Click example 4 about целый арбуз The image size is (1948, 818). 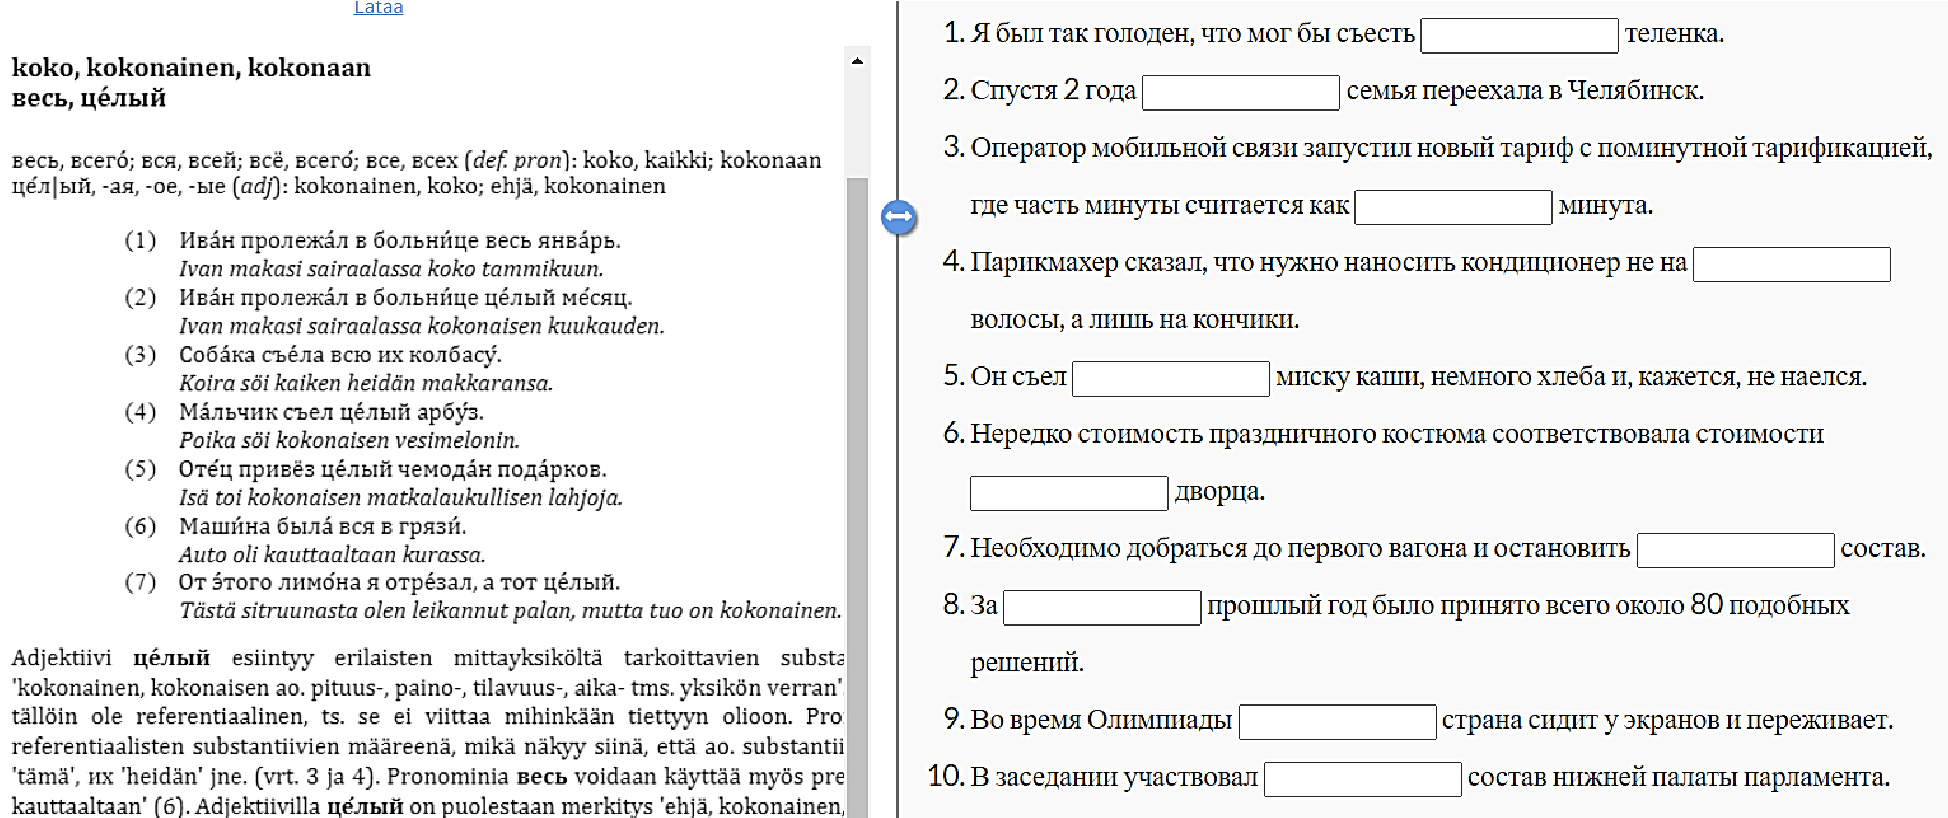point(331,412)
